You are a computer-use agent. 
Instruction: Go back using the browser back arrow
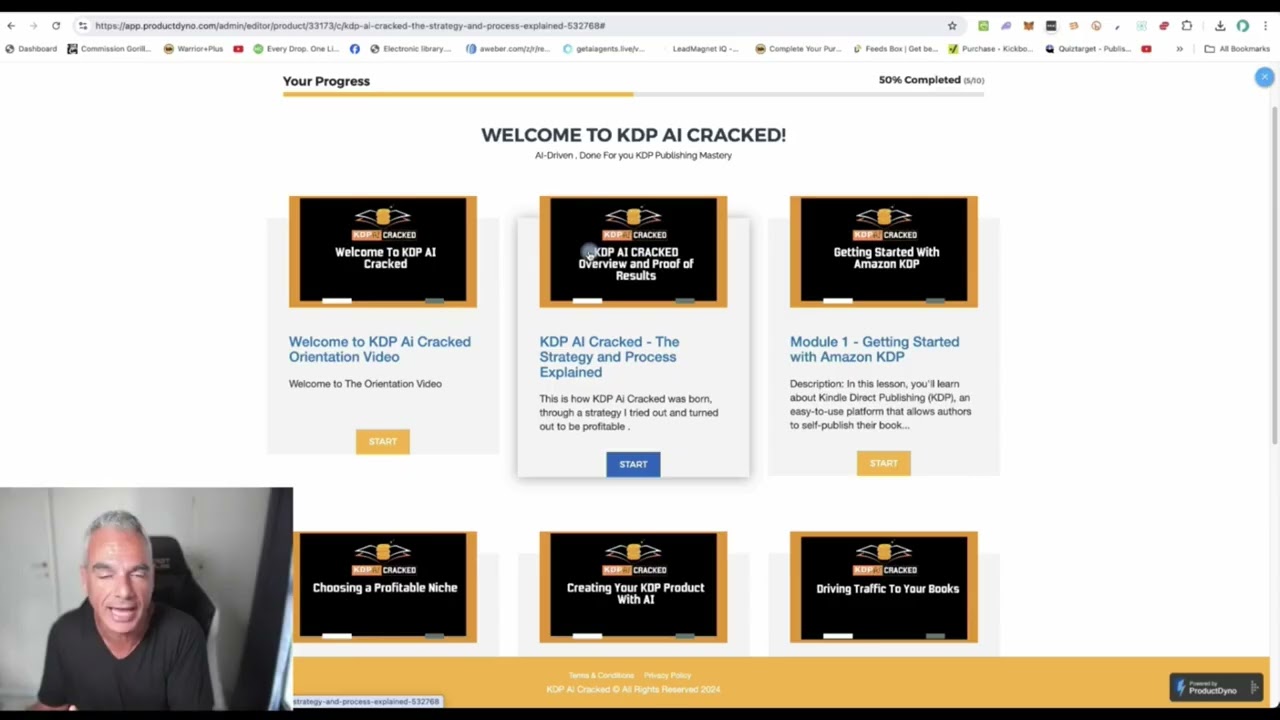(11, 26)
